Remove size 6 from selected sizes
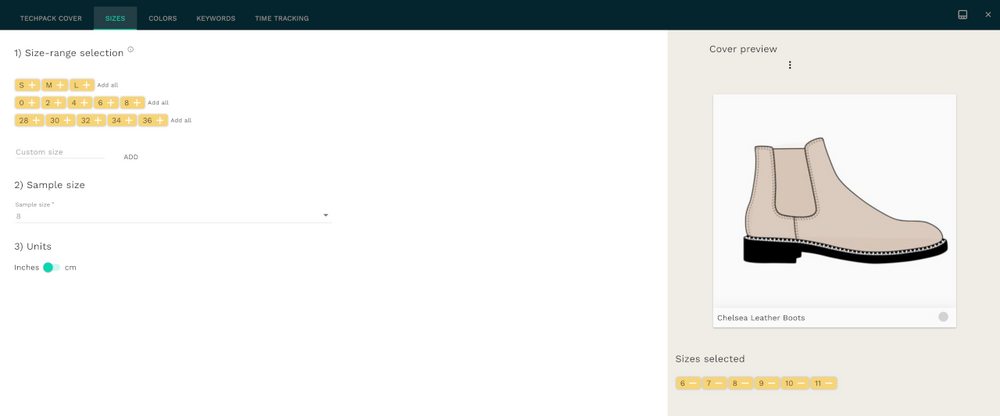The image size is (1000, 416). point(692,383)
